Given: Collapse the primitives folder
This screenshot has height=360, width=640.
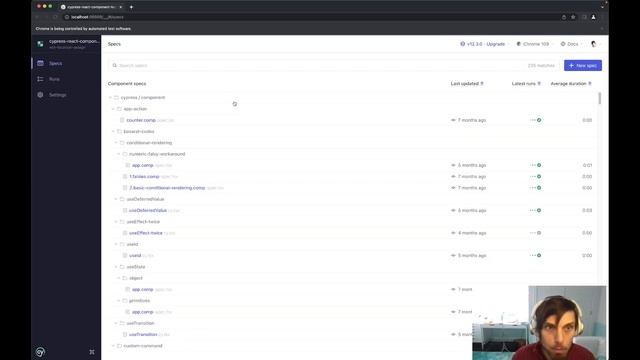Looking at the screenshot, I should point(119,301).
